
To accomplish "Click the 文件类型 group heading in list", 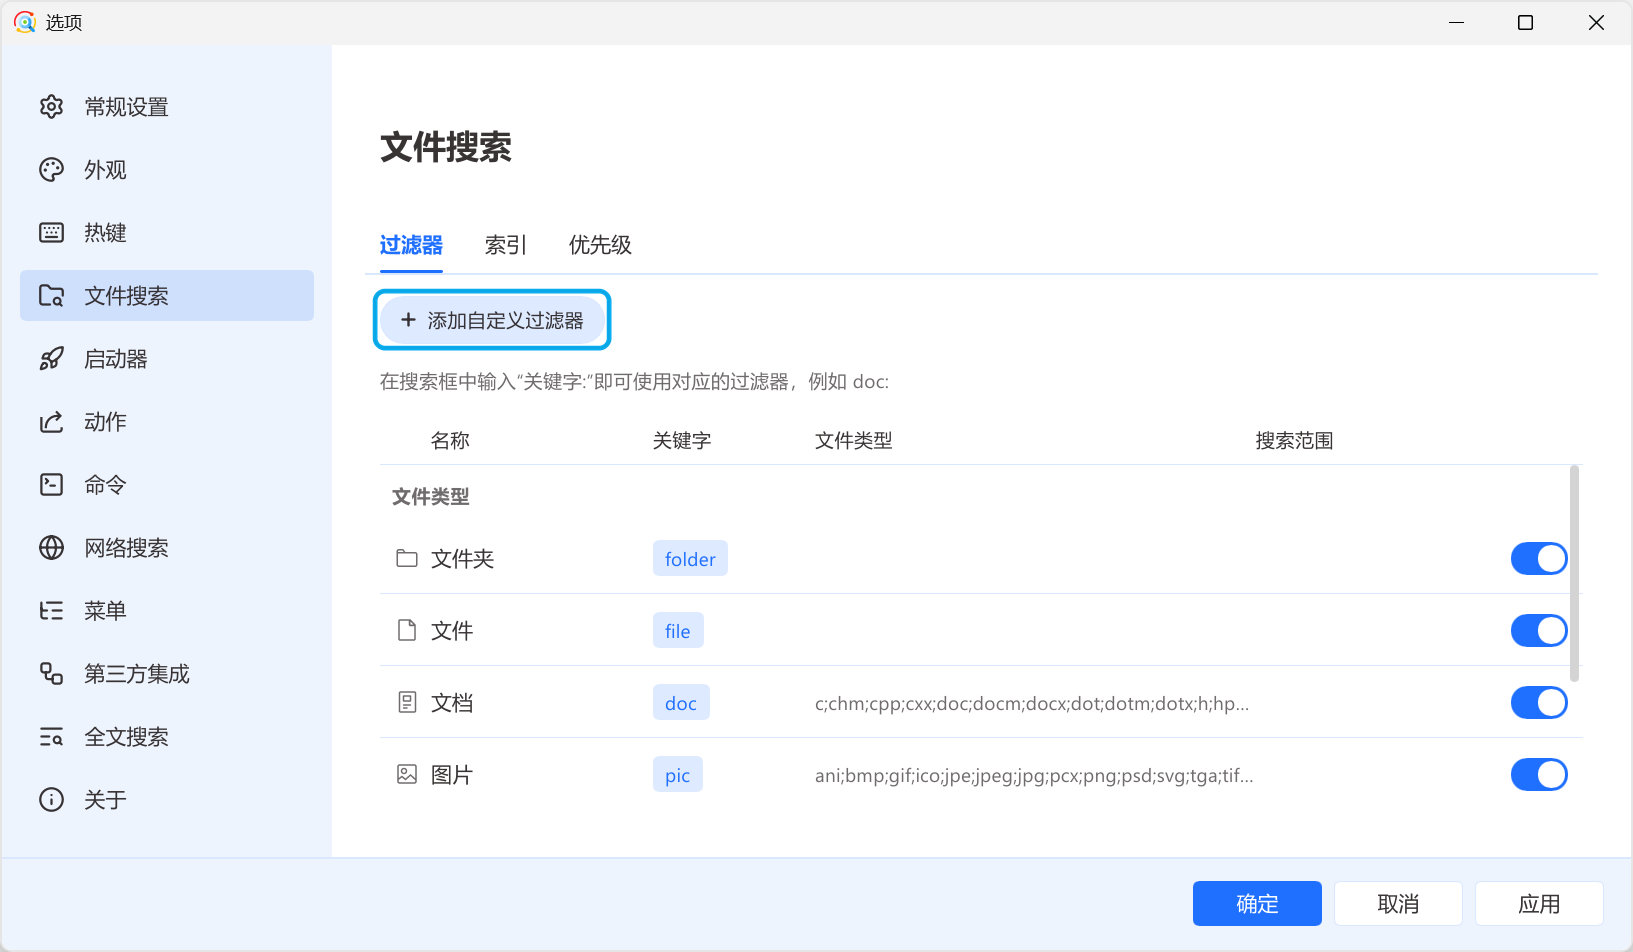I will [431, 497].
